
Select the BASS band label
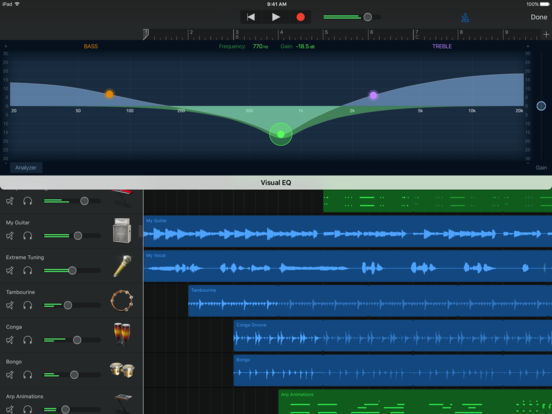[90, 46]
